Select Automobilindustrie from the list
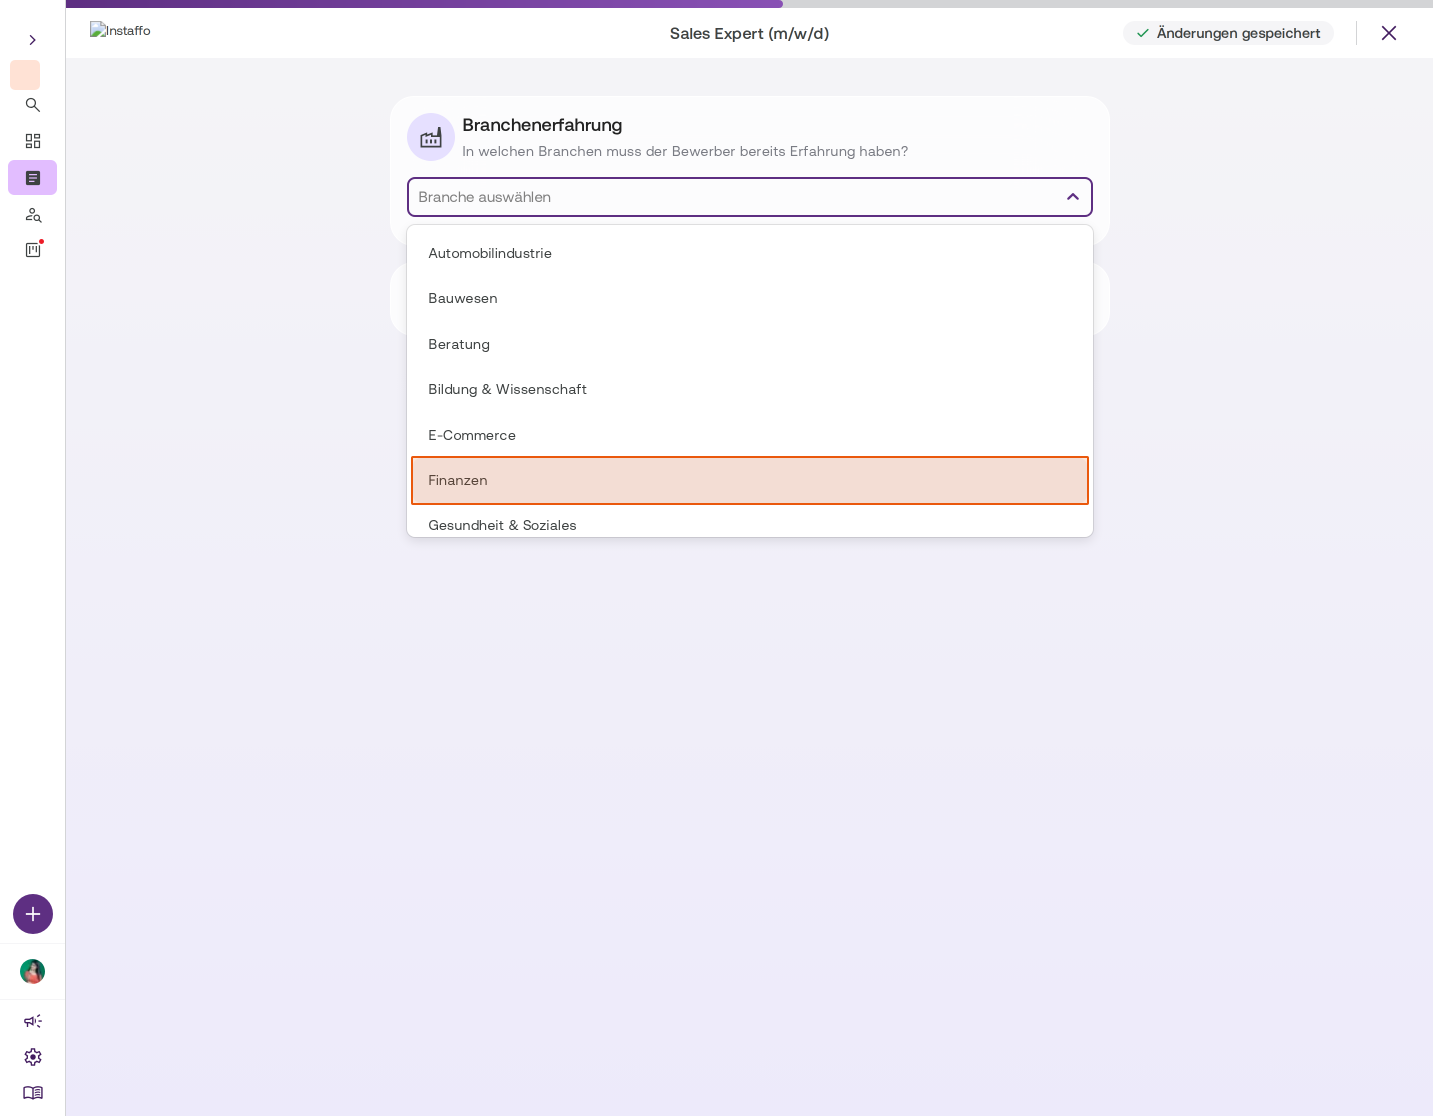 click(750, 253)
